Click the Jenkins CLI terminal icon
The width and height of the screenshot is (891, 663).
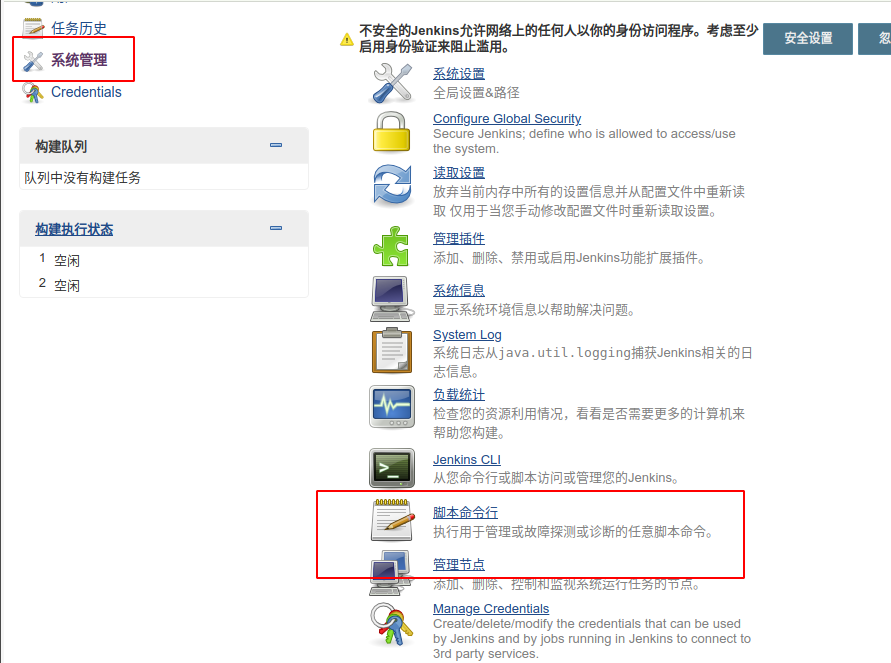click(x=393, y=468)
